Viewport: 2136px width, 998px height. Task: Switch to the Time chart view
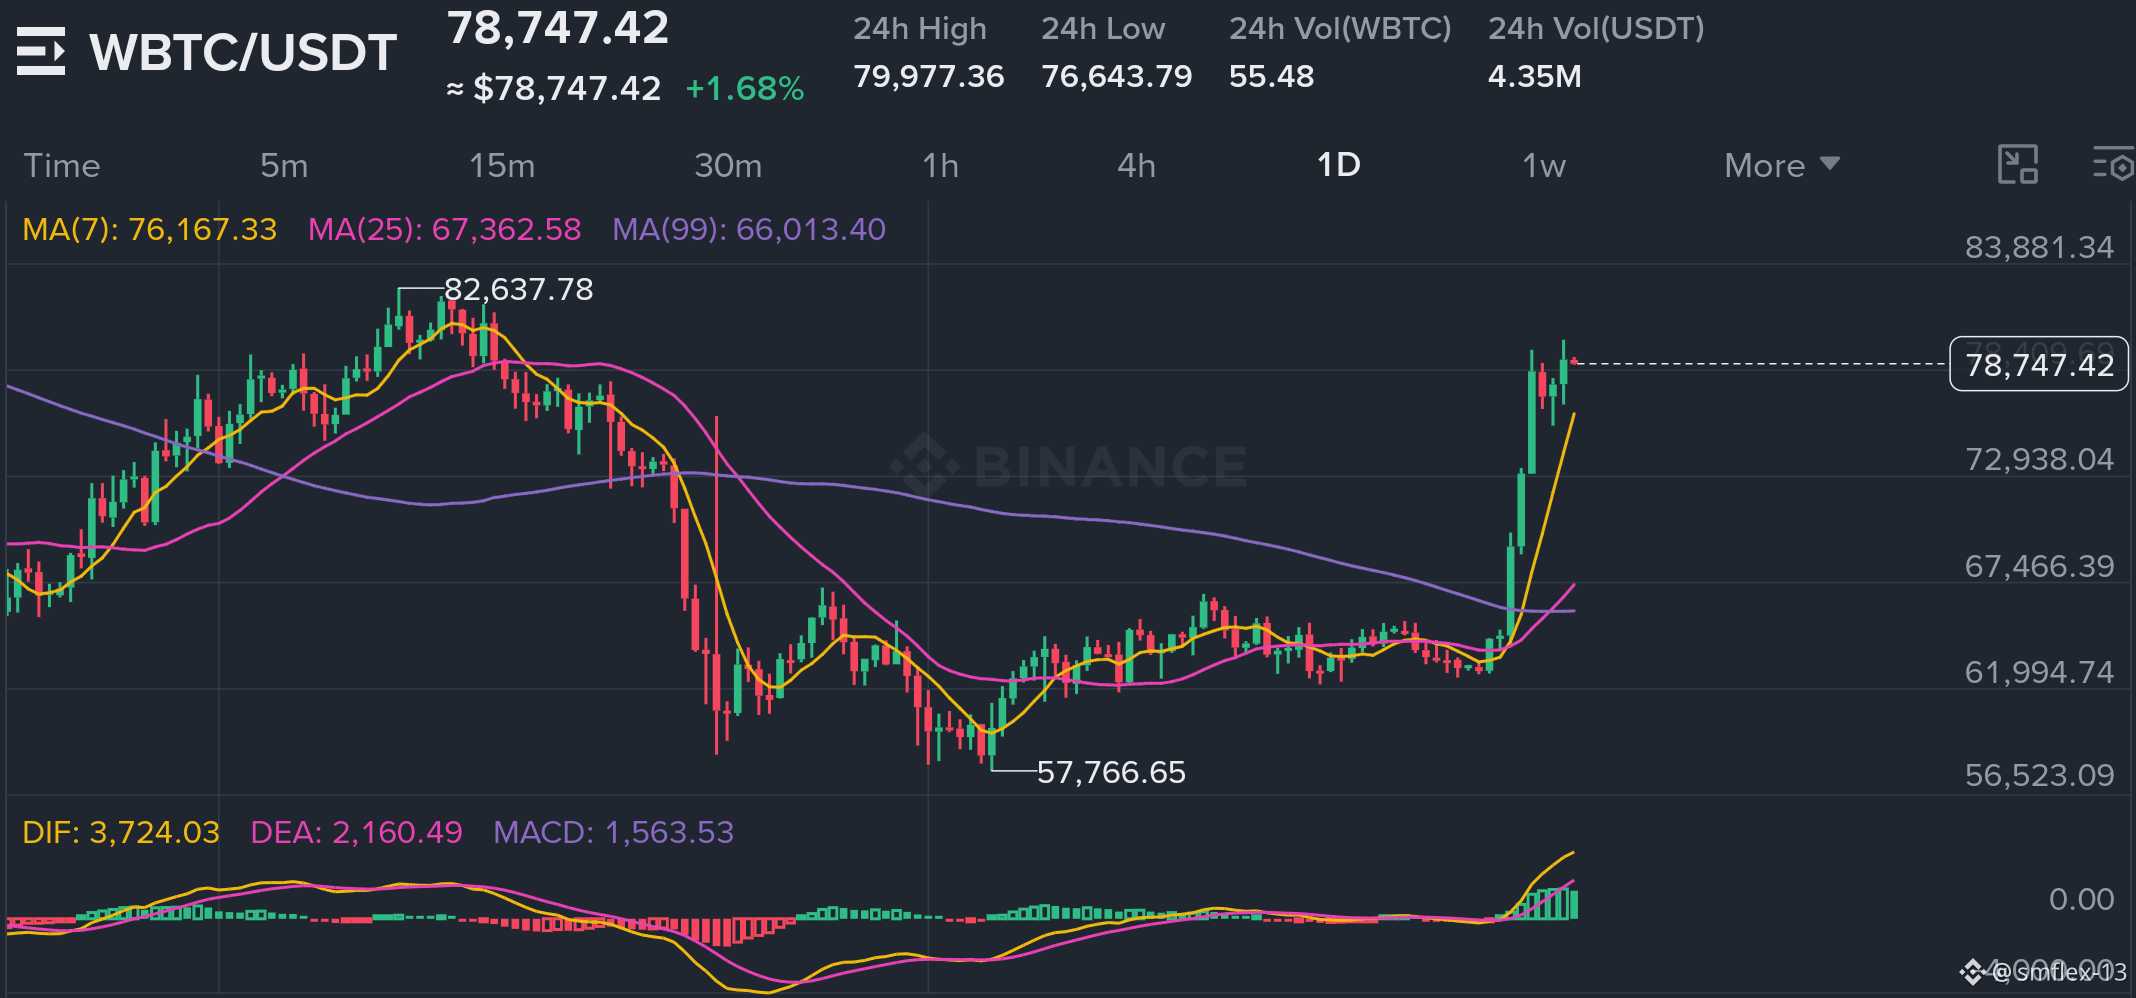[62, 165]
